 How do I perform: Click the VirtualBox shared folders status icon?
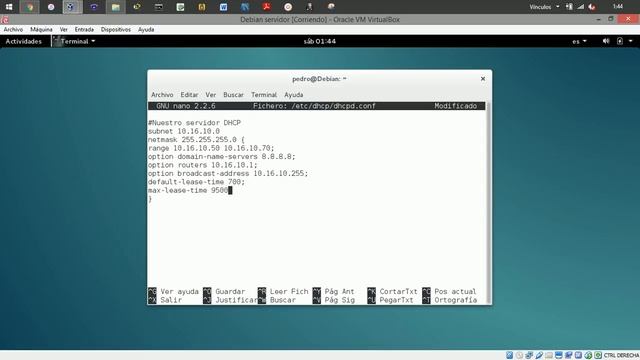(x=549, y=355)
